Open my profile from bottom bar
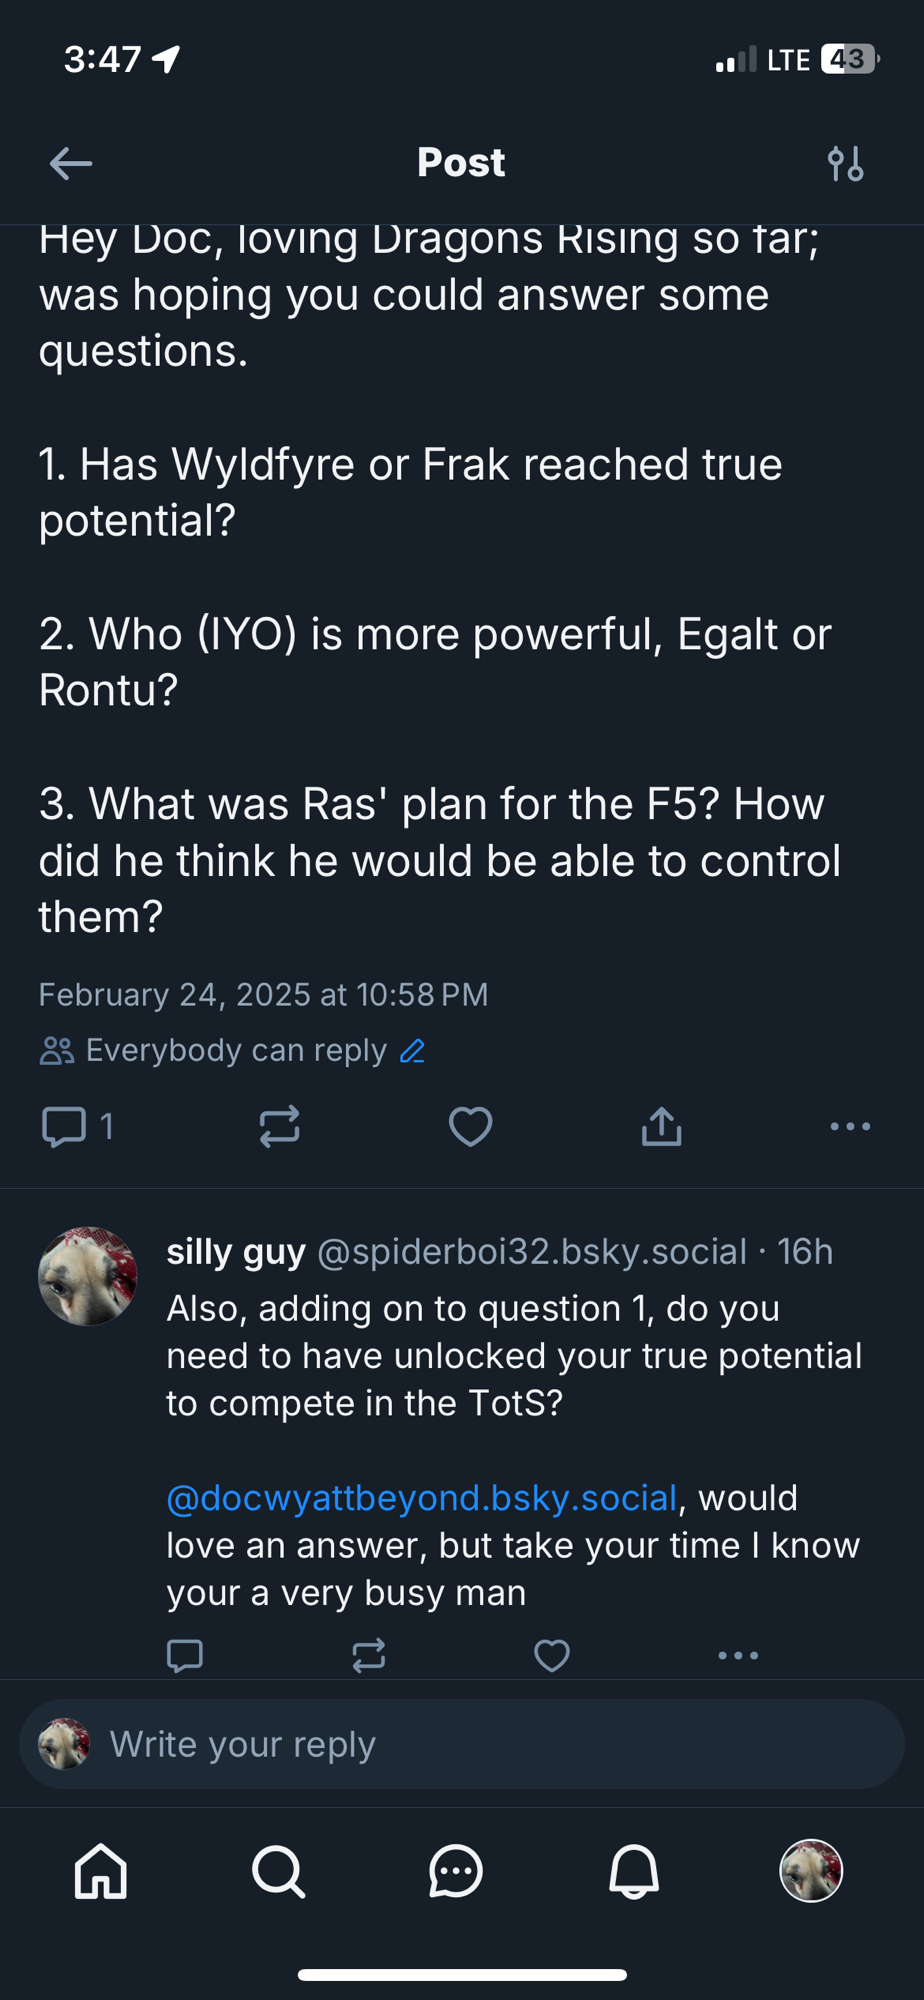 tap(811, 1870)
